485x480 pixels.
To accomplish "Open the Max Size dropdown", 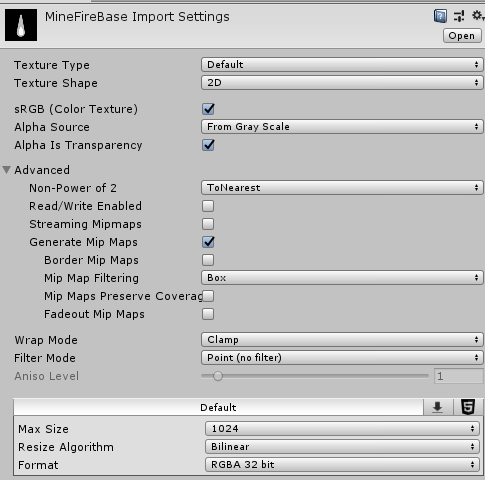I will [x=342, y=429].
